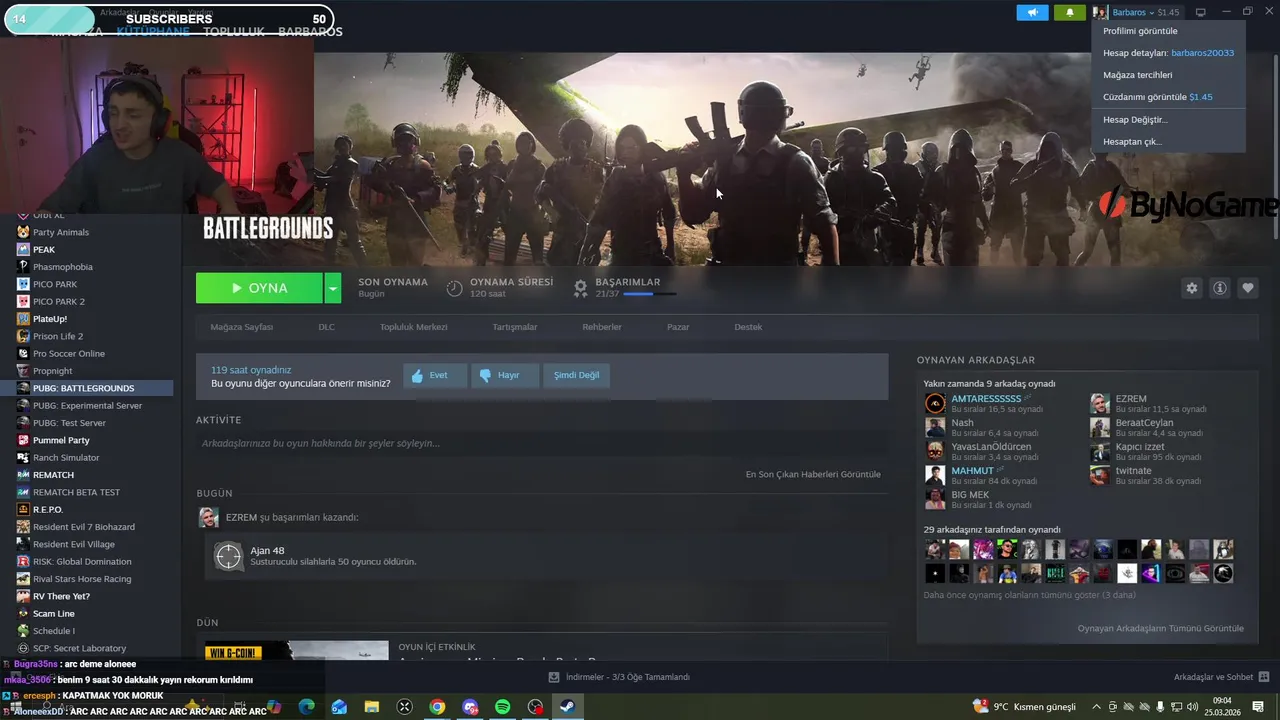Open friend BeraatCeylan entry
Image resolution: width=1280 pixels, height=720 pixels.
click(x=1145, y=422)
